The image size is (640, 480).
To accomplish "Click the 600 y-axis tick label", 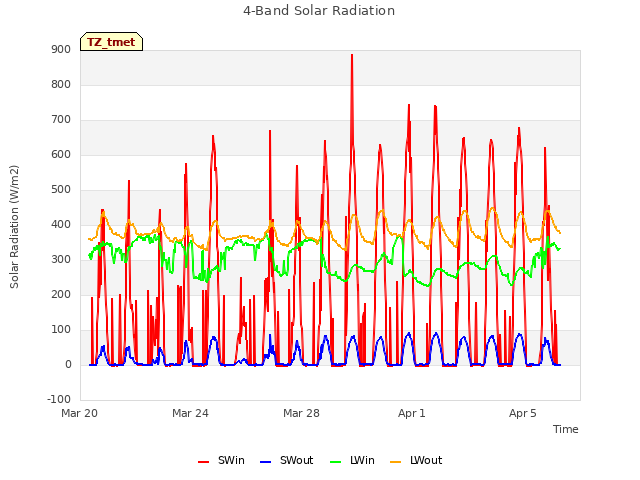I will point(61,155).
